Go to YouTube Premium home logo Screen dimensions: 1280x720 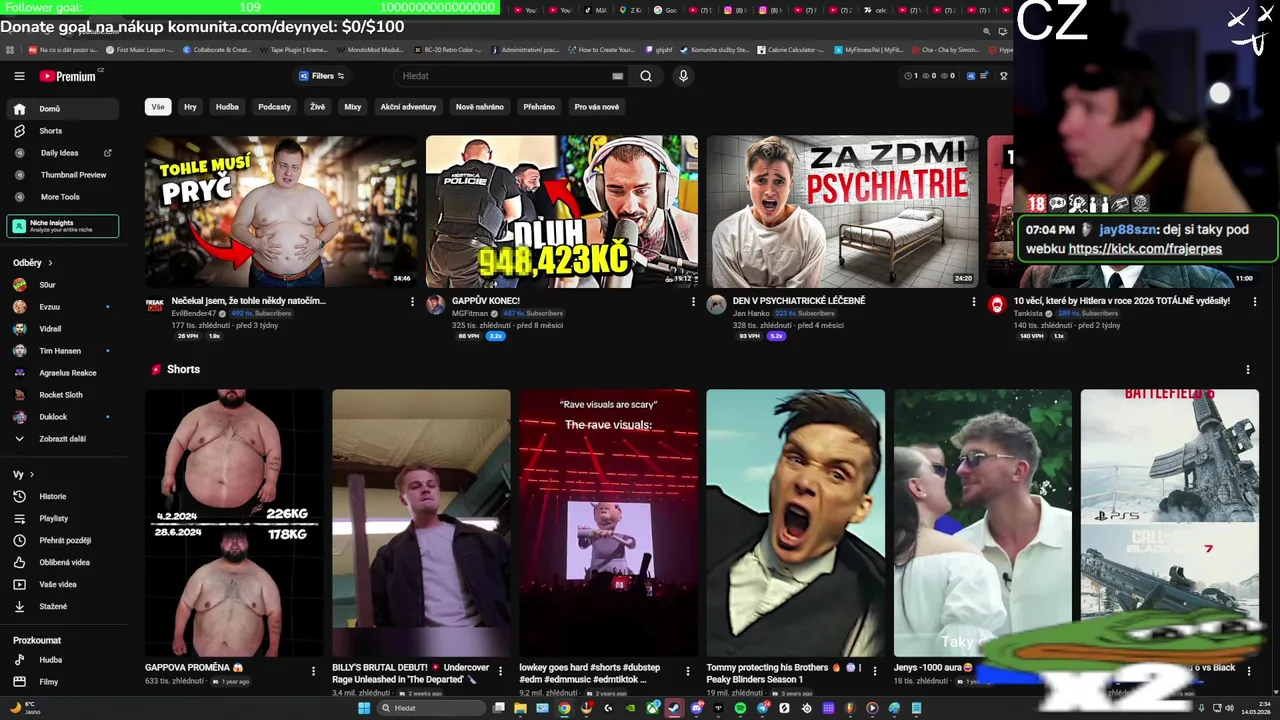68,76
